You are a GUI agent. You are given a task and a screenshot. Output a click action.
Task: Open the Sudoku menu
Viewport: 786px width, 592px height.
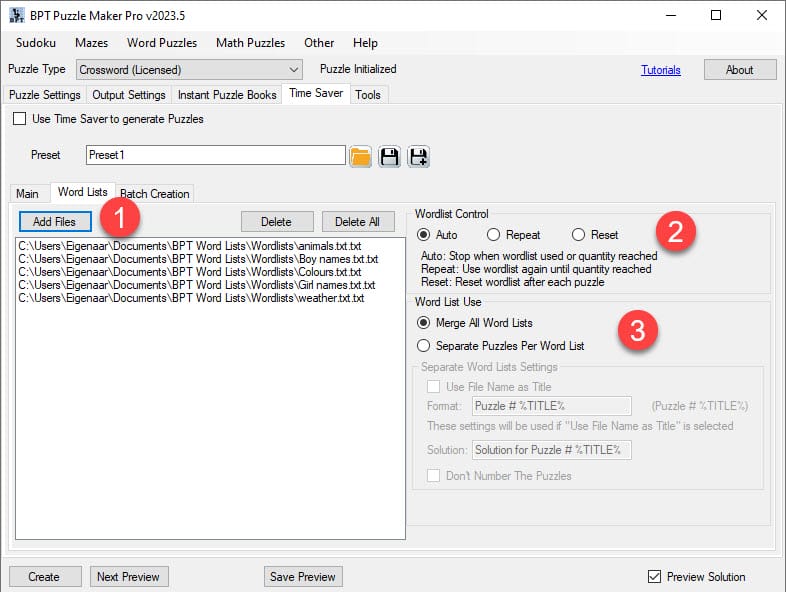point(36,43)
